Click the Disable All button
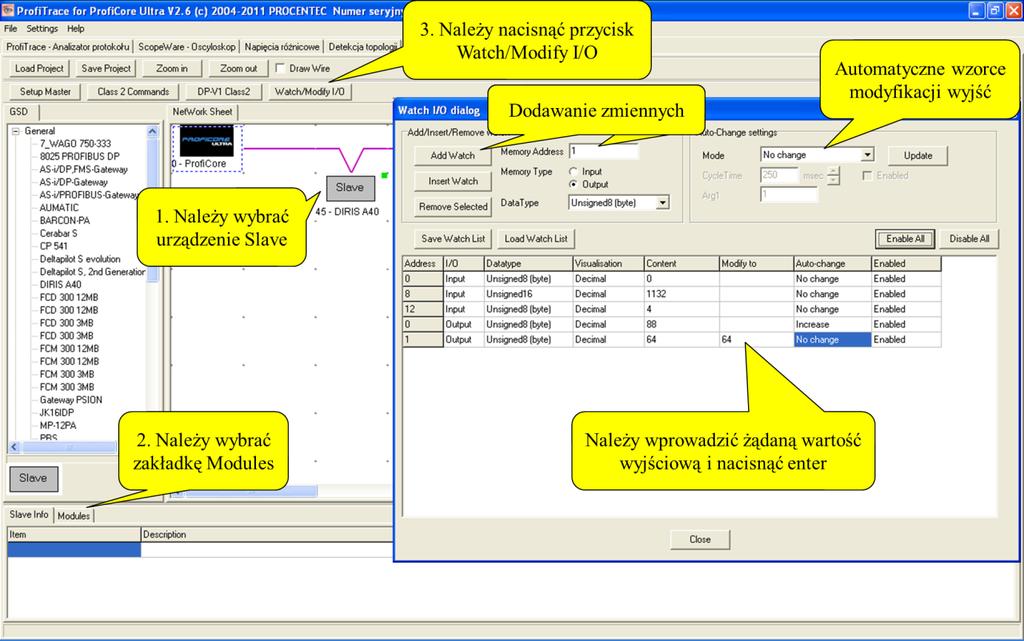1024x641 pixels. point(969,239)
